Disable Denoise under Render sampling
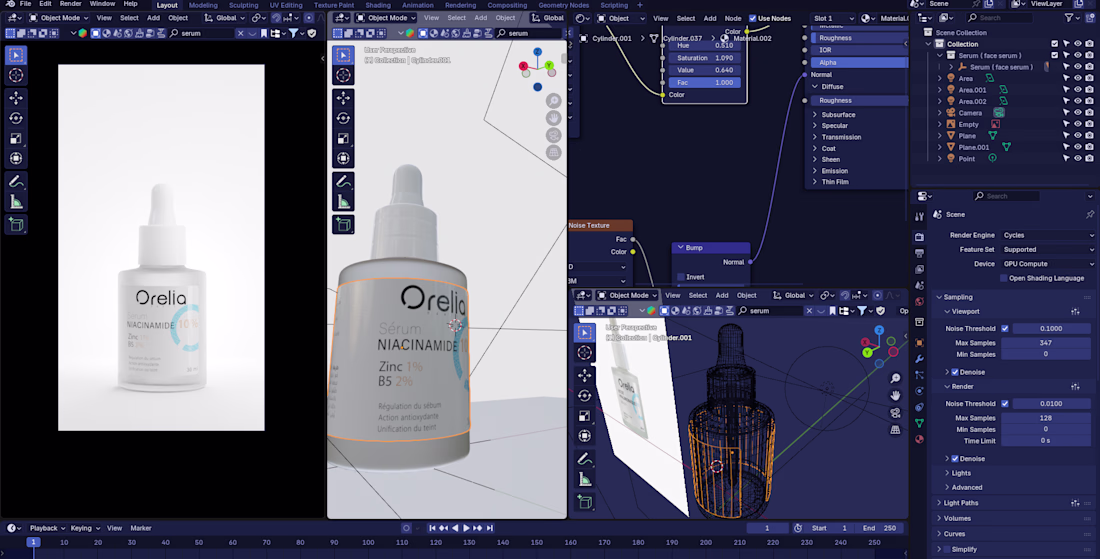The height and width of the screenshot is (559, 1100). 955,459
